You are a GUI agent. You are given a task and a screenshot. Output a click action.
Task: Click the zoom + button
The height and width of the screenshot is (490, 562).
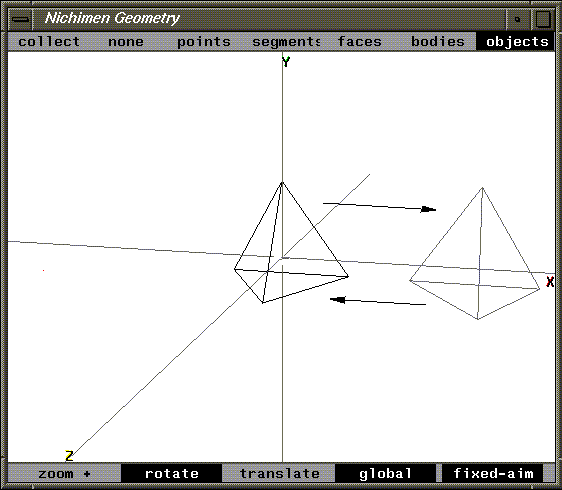point(65,474)
